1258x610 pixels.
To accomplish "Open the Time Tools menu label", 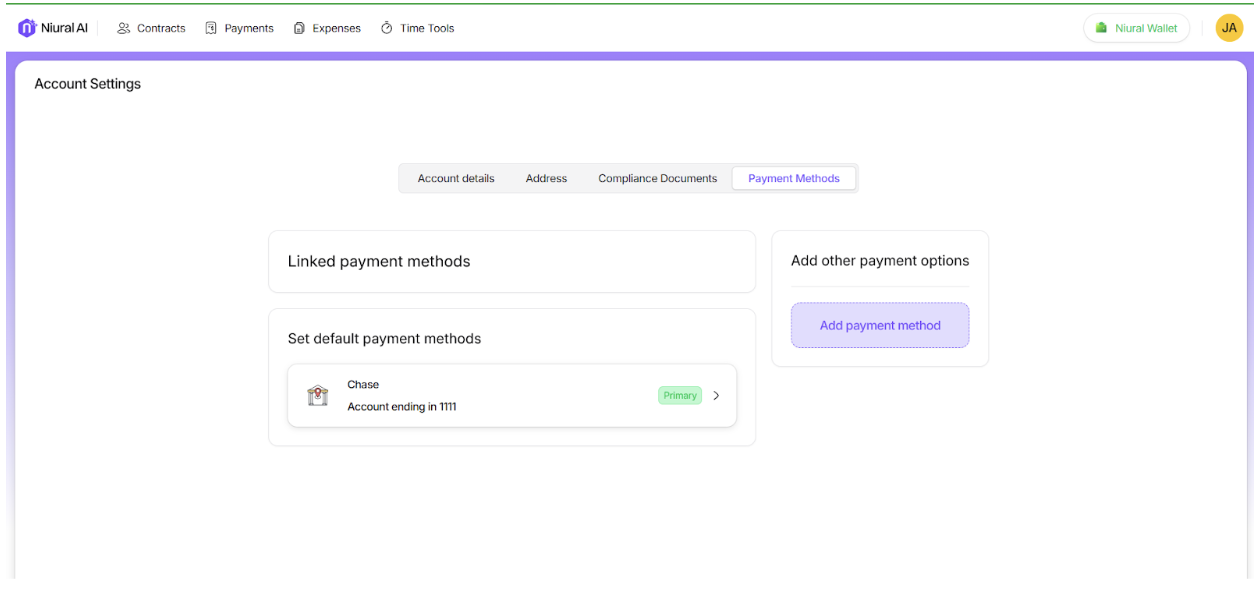I will pos(427,28).
